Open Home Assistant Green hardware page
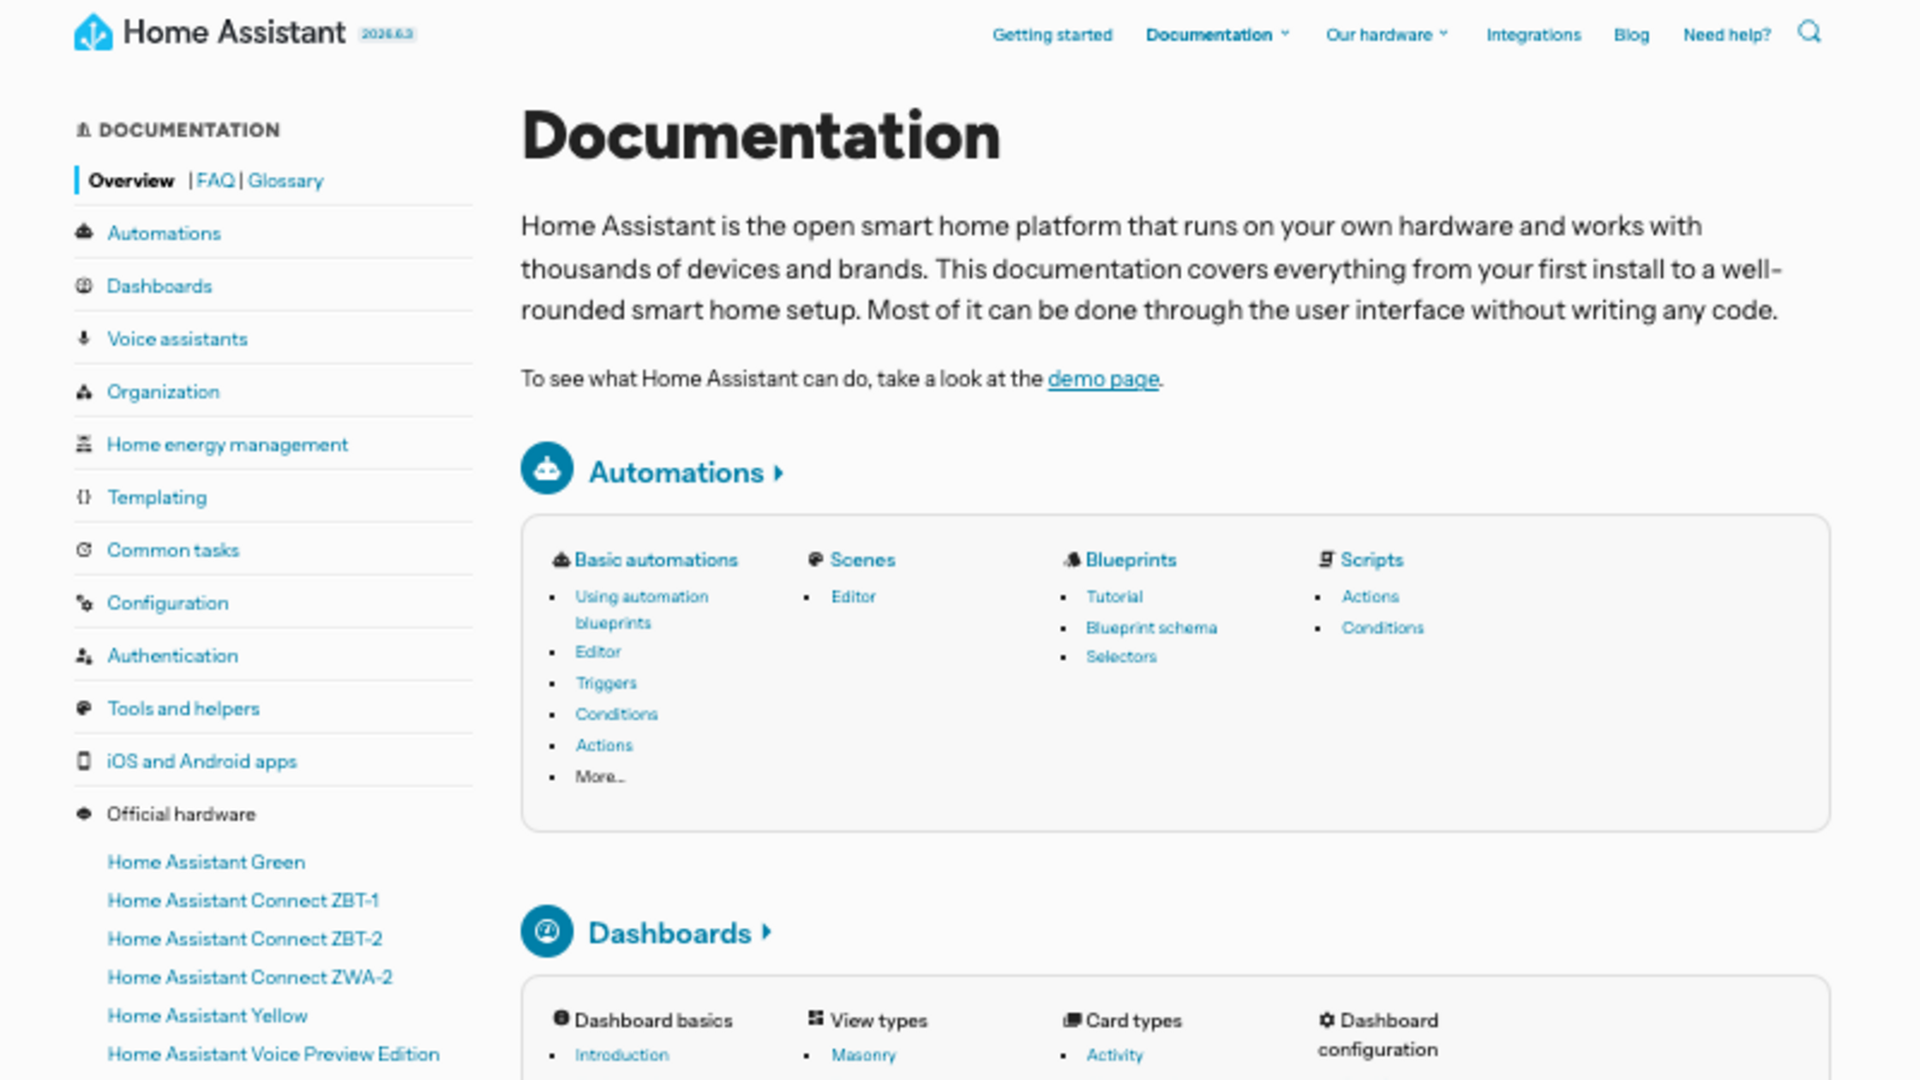This screenshot has height=1080, width=1920. (x=206, y=862)
